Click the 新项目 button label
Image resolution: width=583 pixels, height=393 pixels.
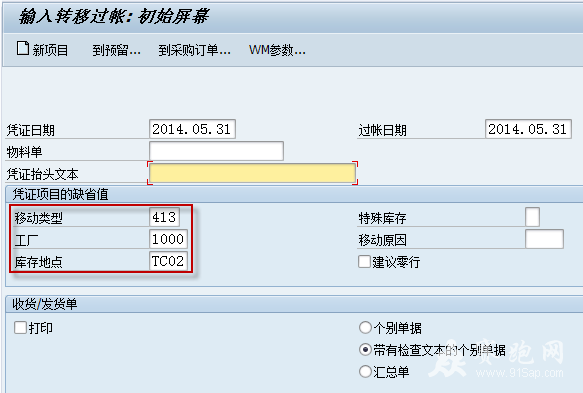(50, 50)
